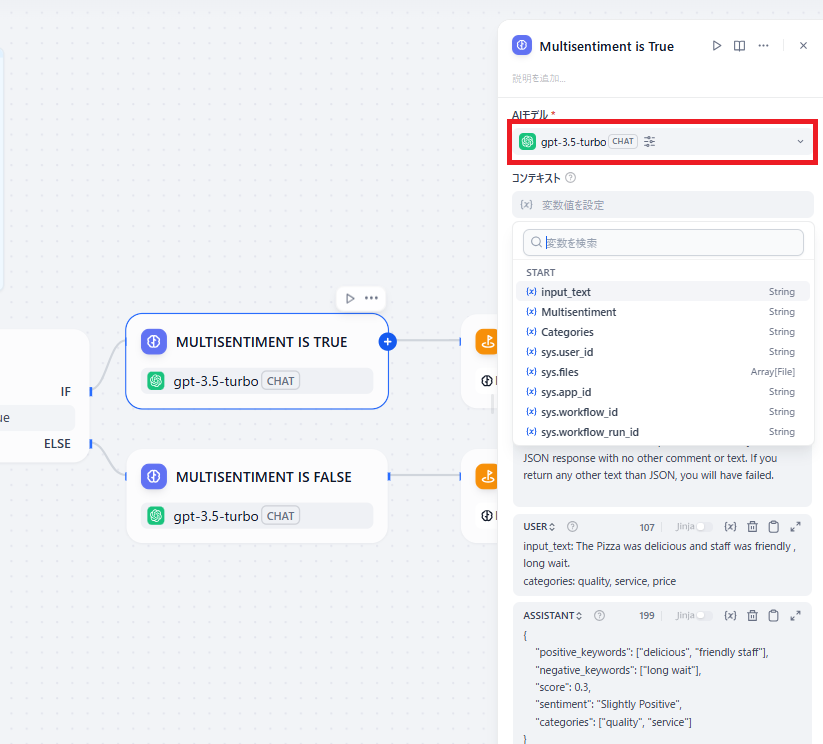
Task: Expand the USER message editor to fullscreen
Action: pos(796,527)
